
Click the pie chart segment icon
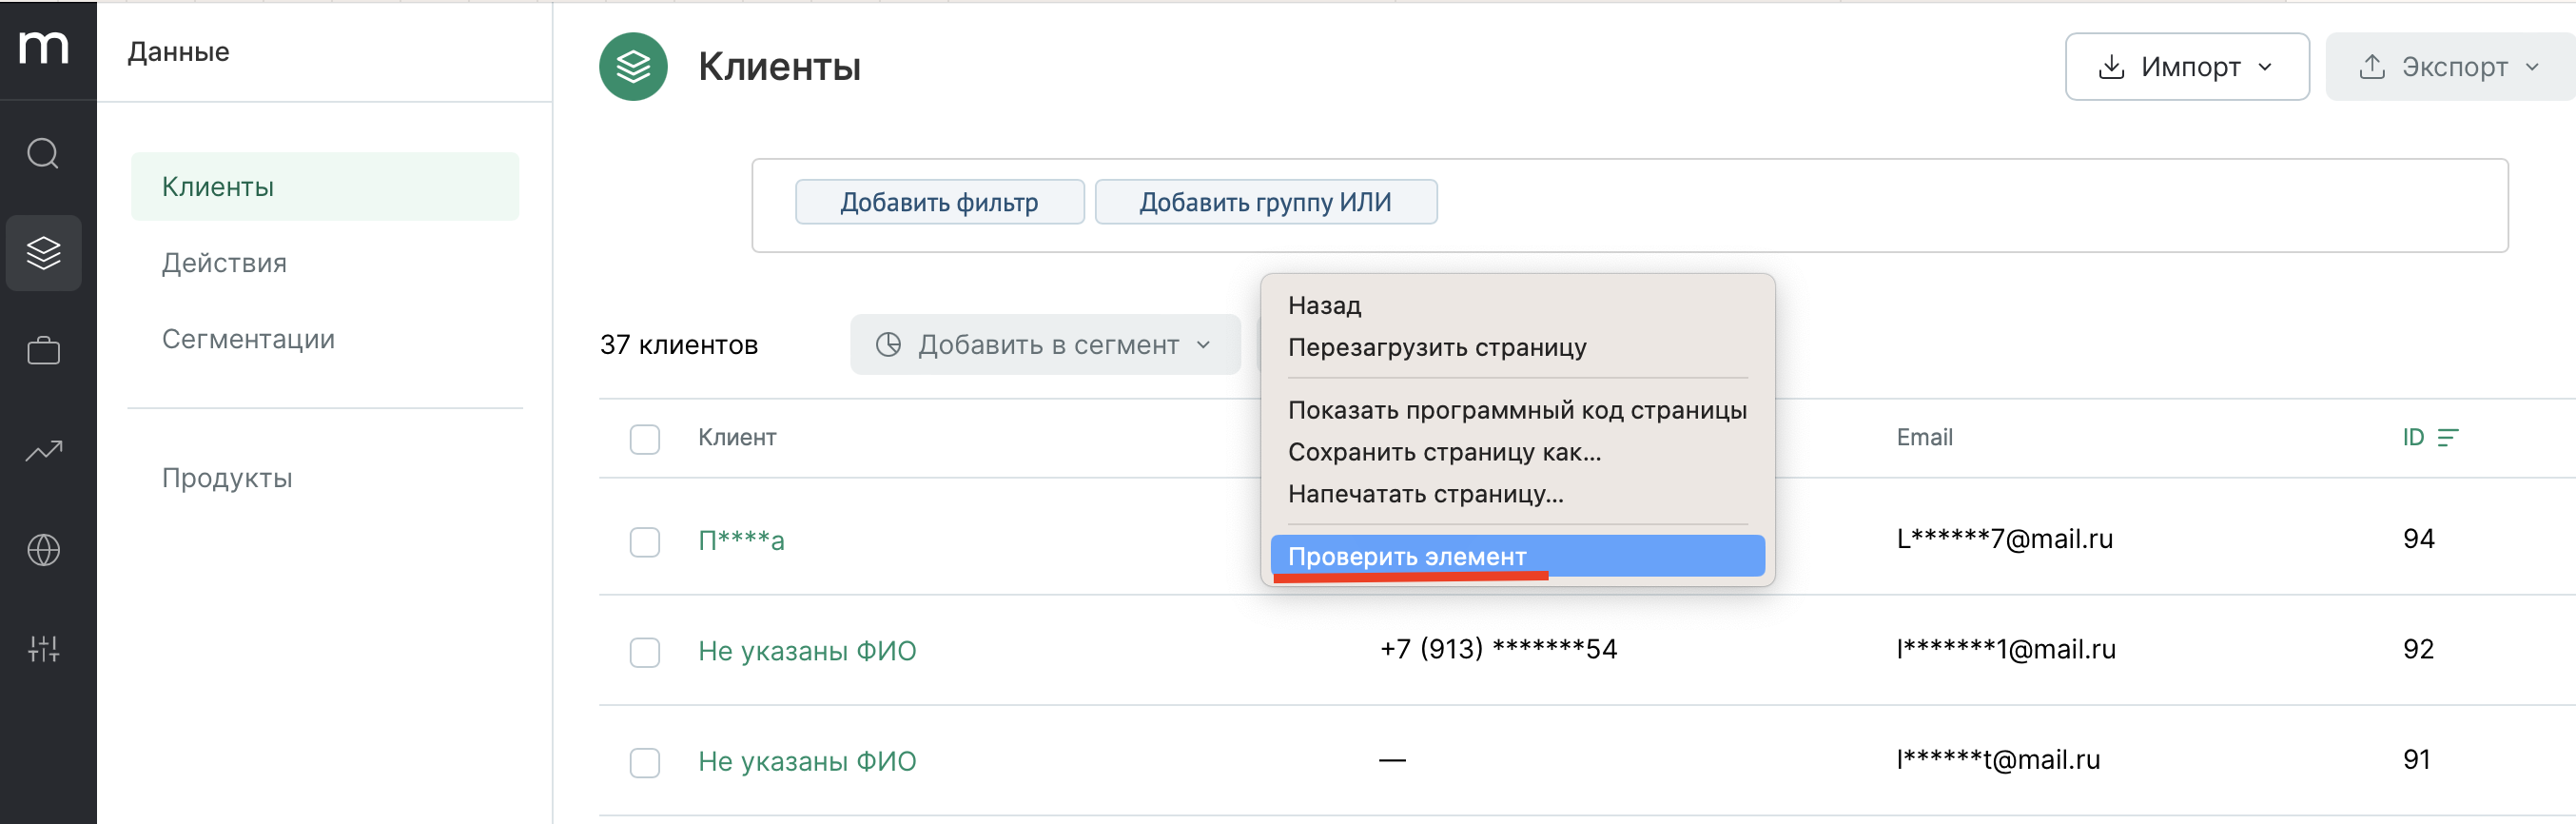pos(888,344)
